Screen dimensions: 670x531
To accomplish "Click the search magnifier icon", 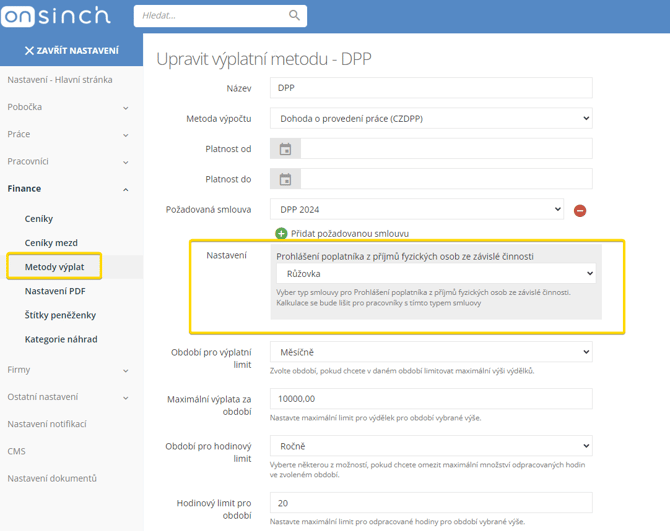I will (x=294, y=16).
